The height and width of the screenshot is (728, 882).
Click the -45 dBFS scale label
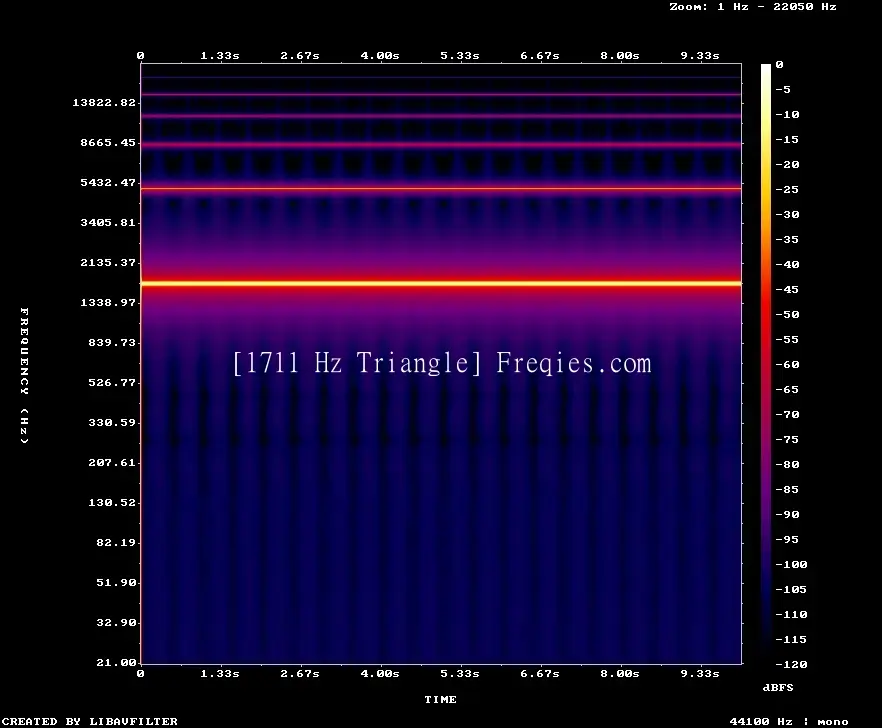click(x=787, y=289)
